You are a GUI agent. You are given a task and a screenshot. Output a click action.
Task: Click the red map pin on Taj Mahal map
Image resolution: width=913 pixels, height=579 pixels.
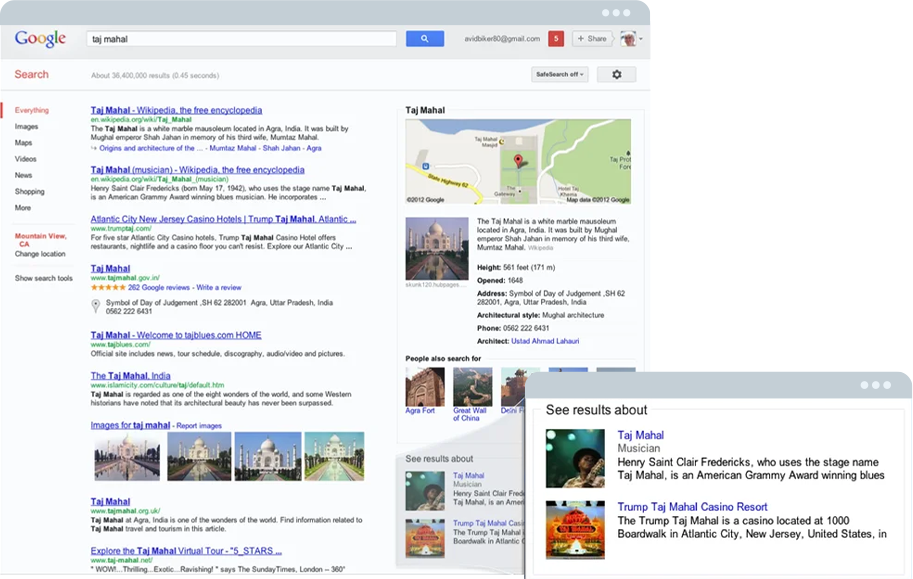point(518,161)
